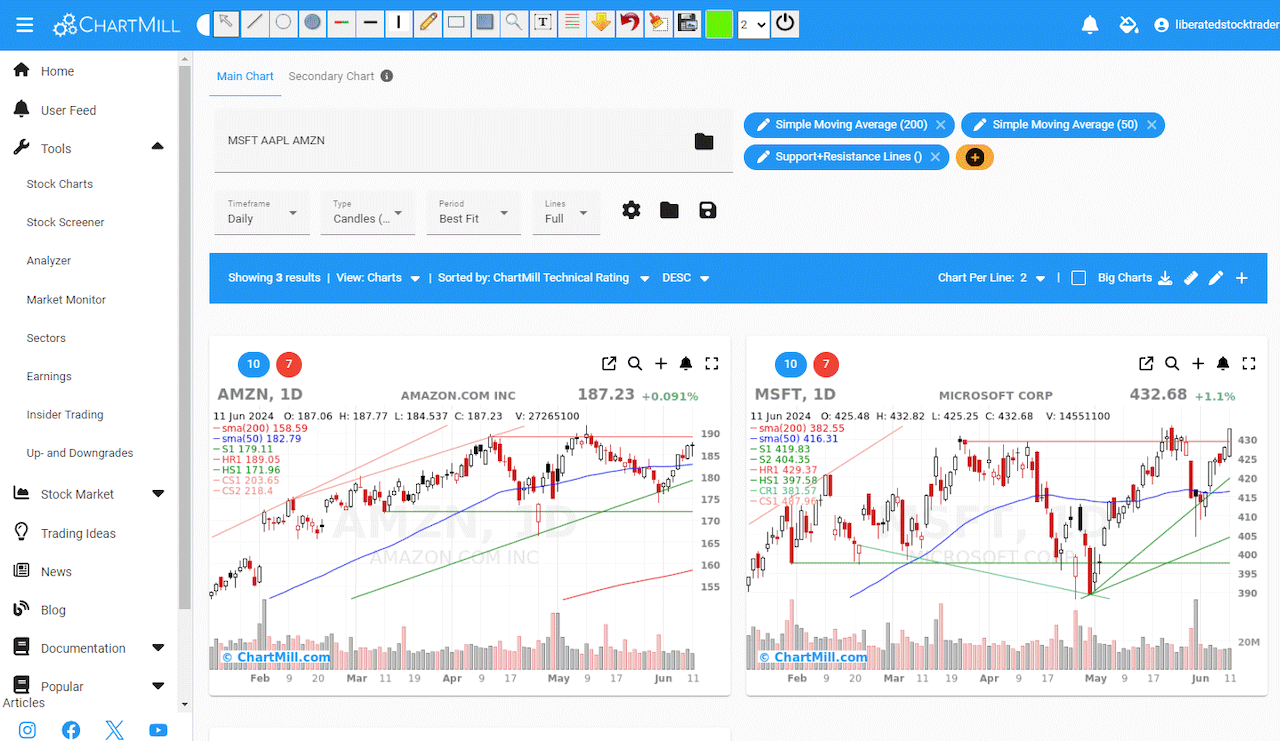1280x741 pixels.
Task: Select the arrow pointer drawing tool
Action: [226, 22]
